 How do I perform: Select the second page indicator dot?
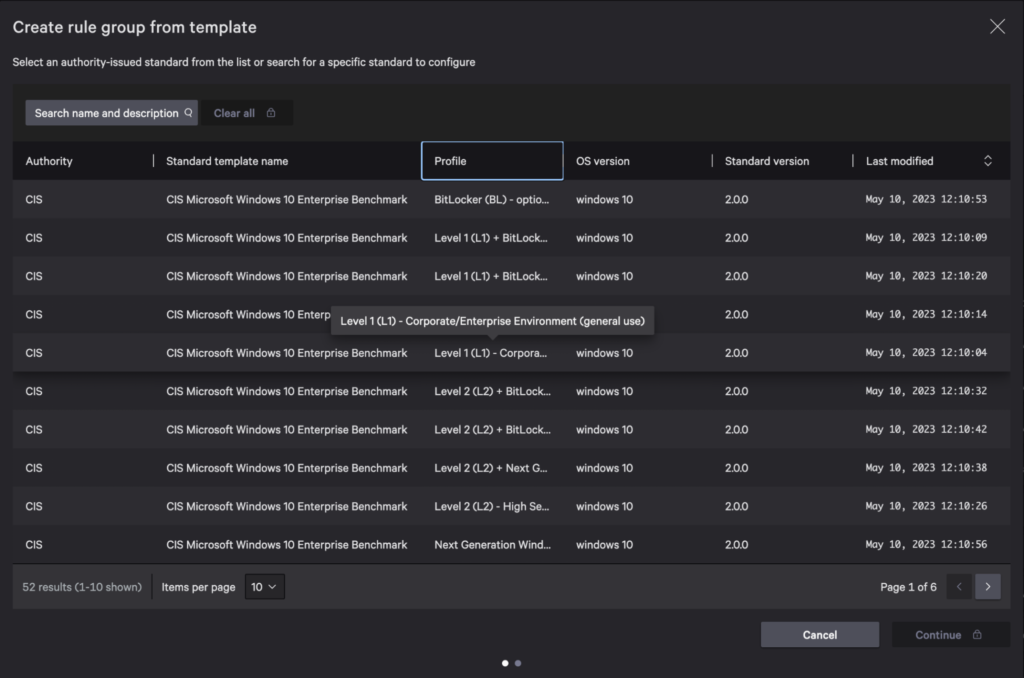518,662
